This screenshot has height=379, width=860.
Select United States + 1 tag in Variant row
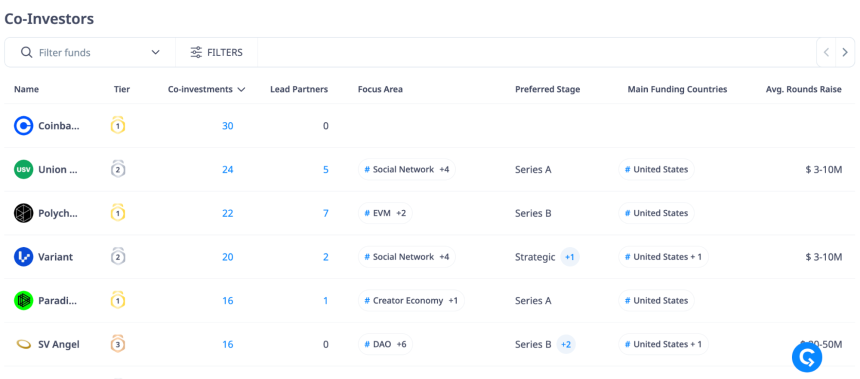coord(664,257)
